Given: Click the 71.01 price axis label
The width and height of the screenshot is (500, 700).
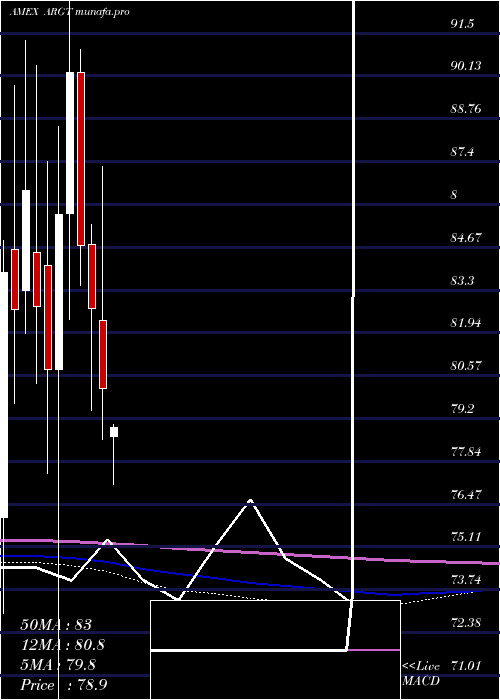Looking at the screenshot, I should 466,666.
